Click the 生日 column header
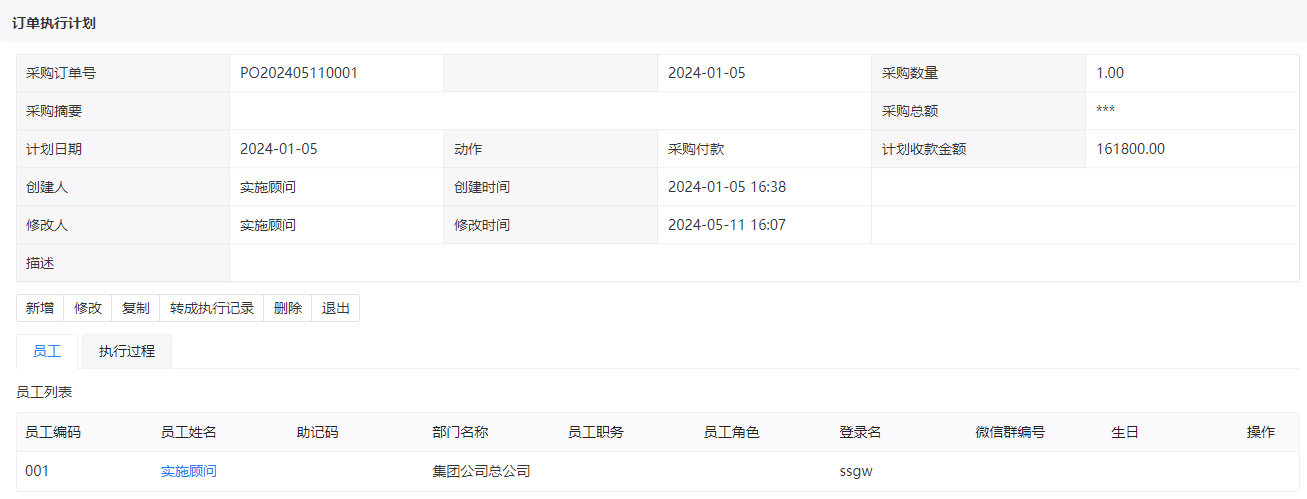This screenshot has height=499, width=1307. (1125, 432)
